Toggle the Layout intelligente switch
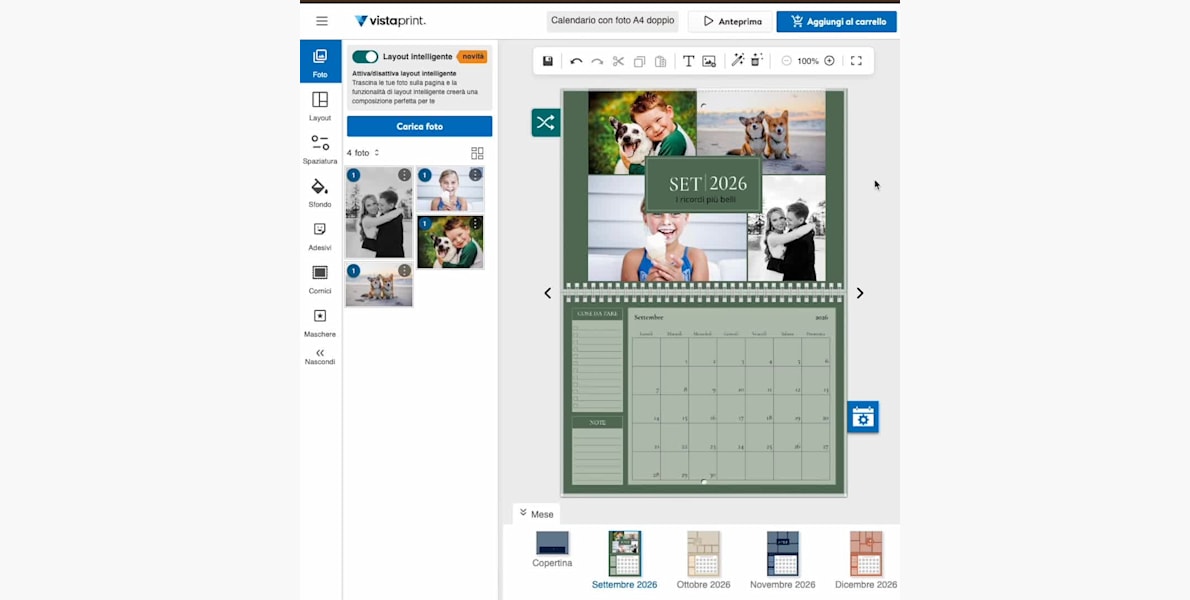1190x600 pixels. point(365,57)
